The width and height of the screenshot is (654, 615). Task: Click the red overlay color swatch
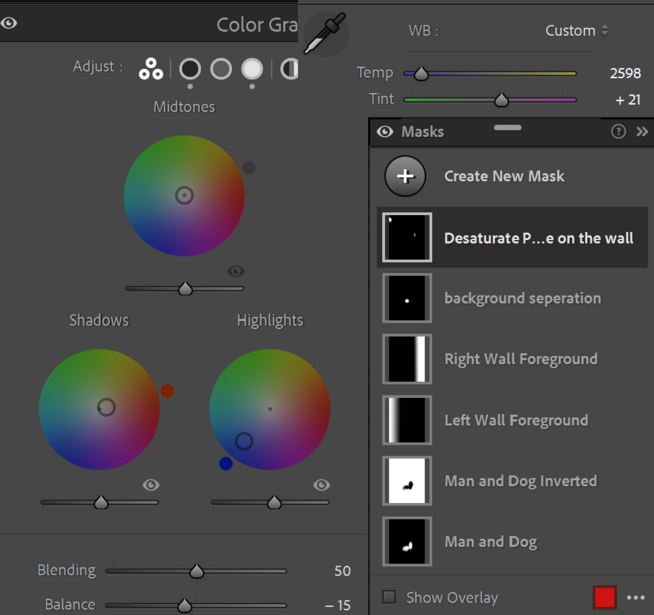tap(605, 597)
